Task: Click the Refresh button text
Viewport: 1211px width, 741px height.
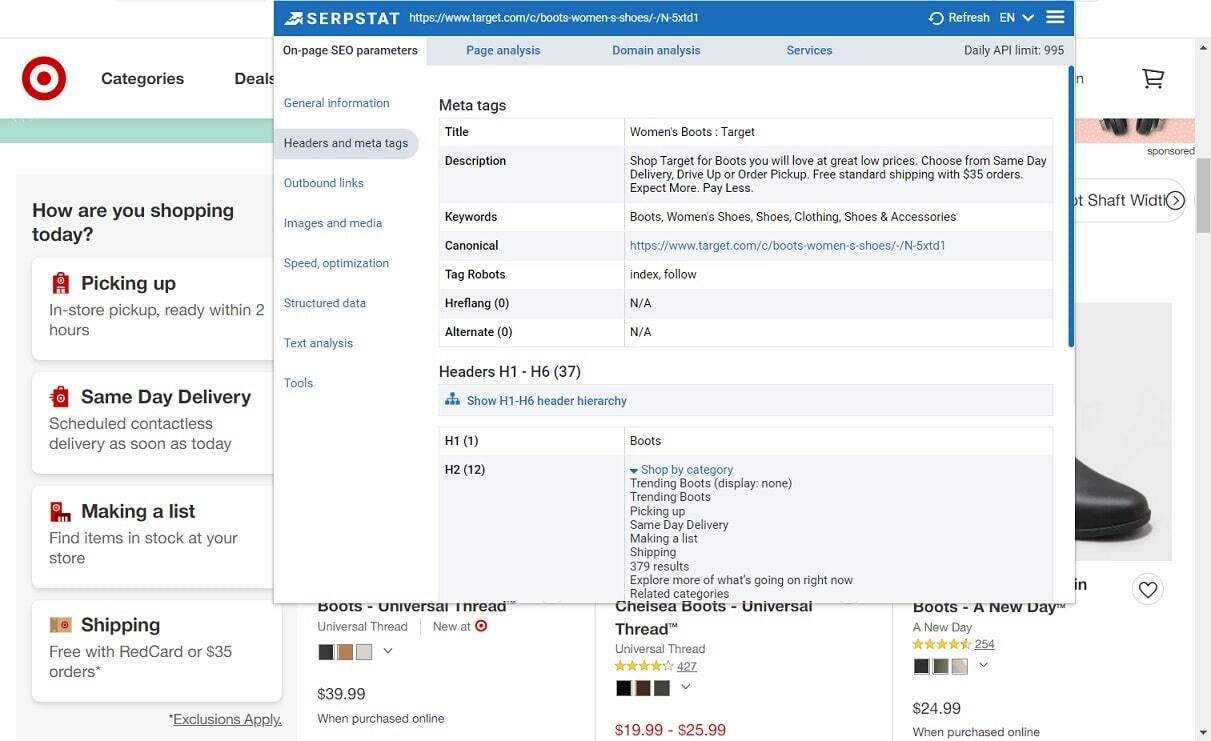Action: (x=969, y=18)
